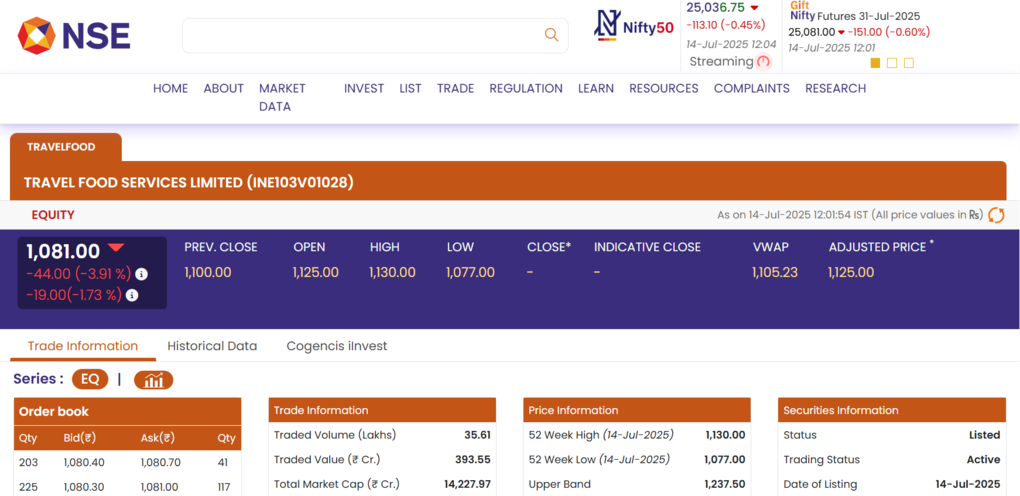Open the MARKET DATA menu
The width and height of the screenshot is (1020, 496).
click(x=282, y=98)
